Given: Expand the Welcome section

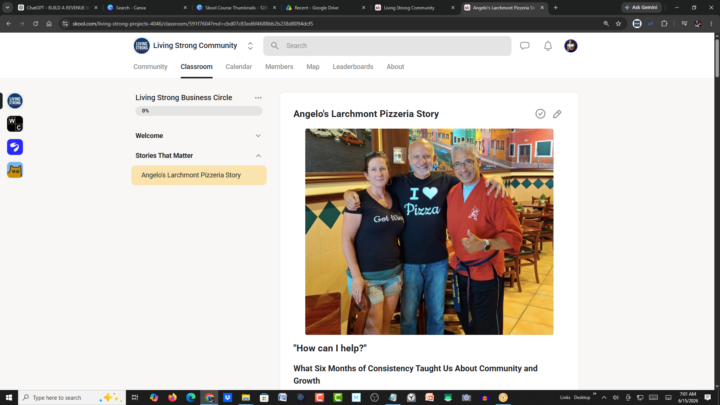Looking at the screenshot, I should point(198,135).
